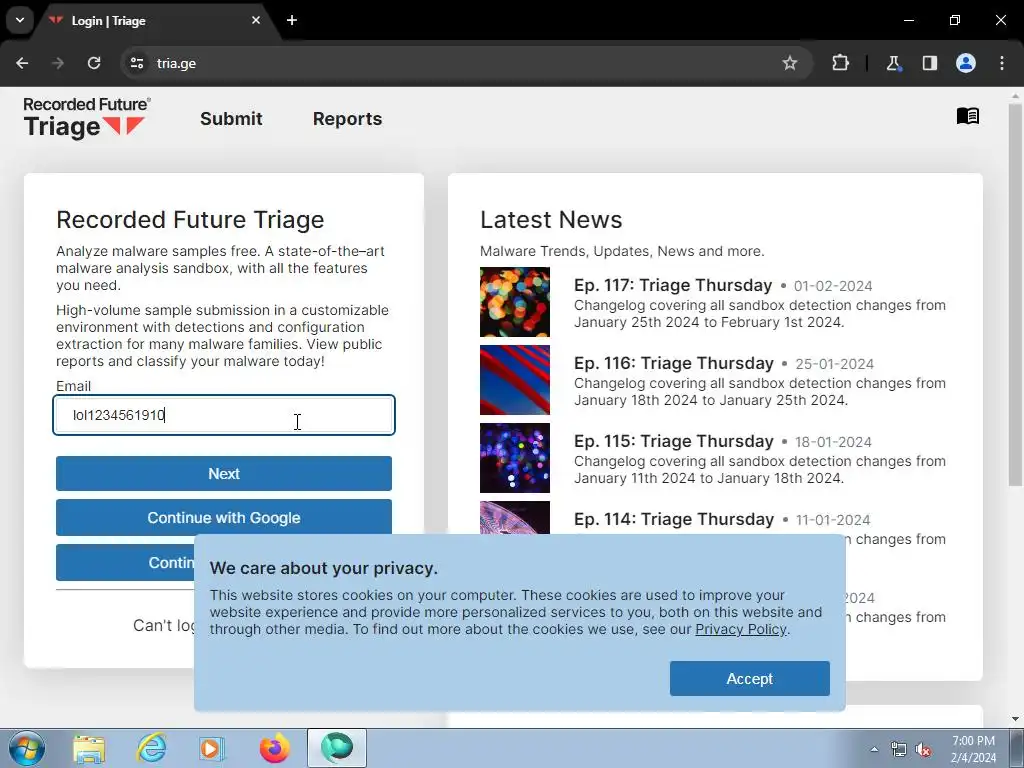Open the Privacy Policy link
Screen dimensions: 1024x768
[x=741, y=630]
